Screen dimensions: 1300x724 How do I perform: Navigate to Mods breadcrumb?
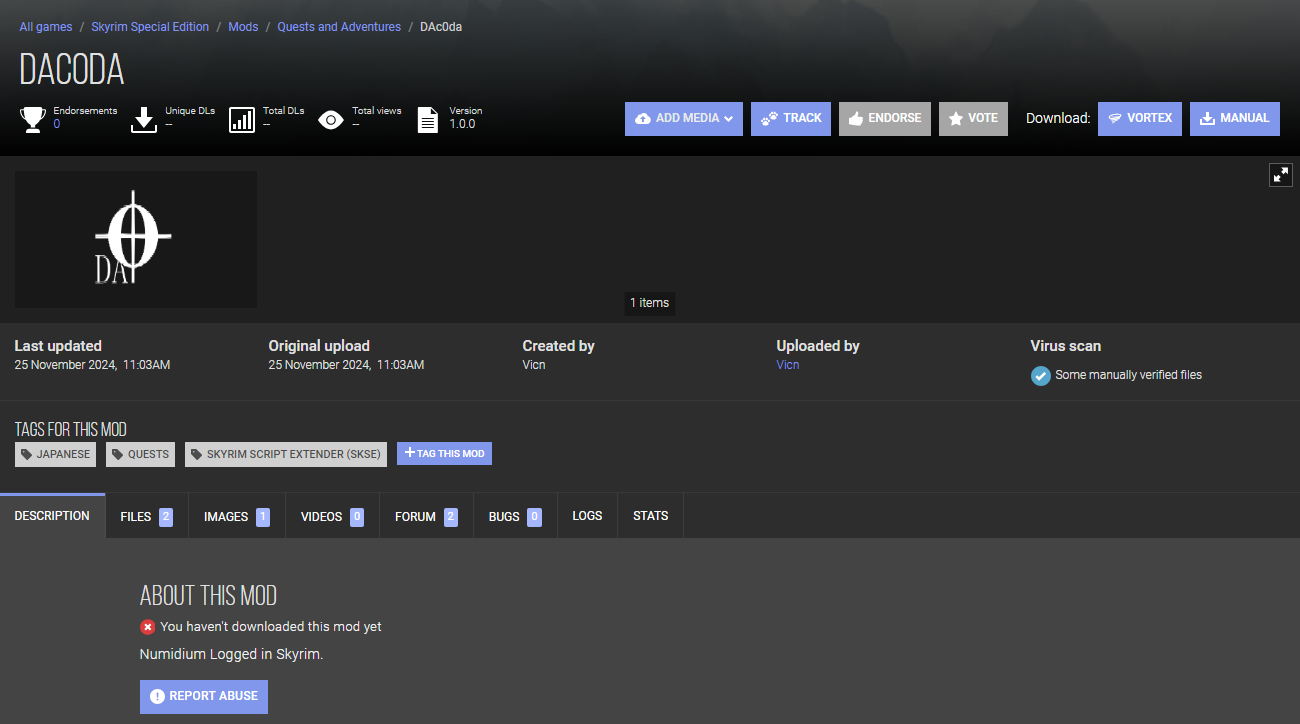point(243,27)
